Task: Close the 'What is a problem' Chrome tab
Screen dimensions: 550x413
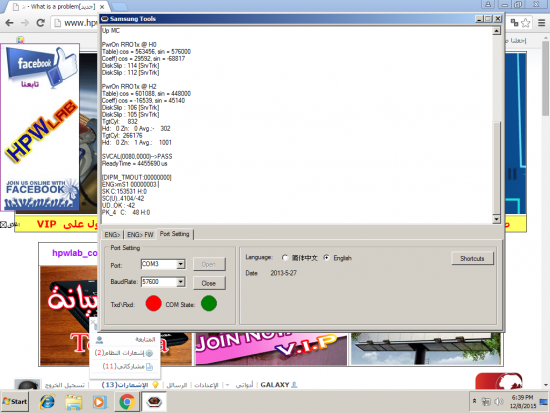Action: coord(102,7)
